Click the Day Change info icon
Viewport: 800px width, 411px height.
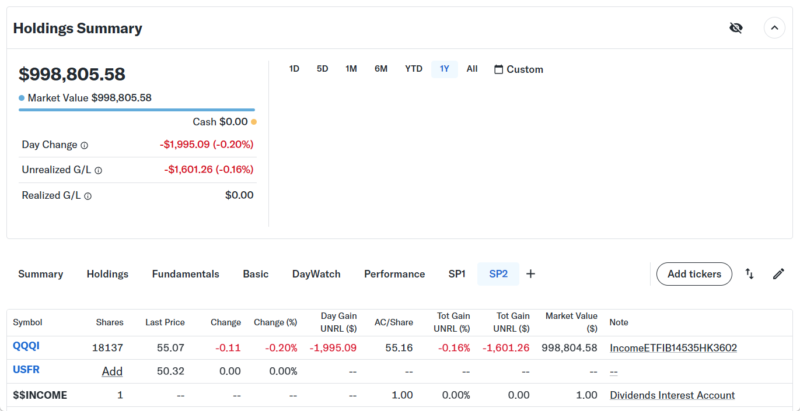[x=84, y=145]
